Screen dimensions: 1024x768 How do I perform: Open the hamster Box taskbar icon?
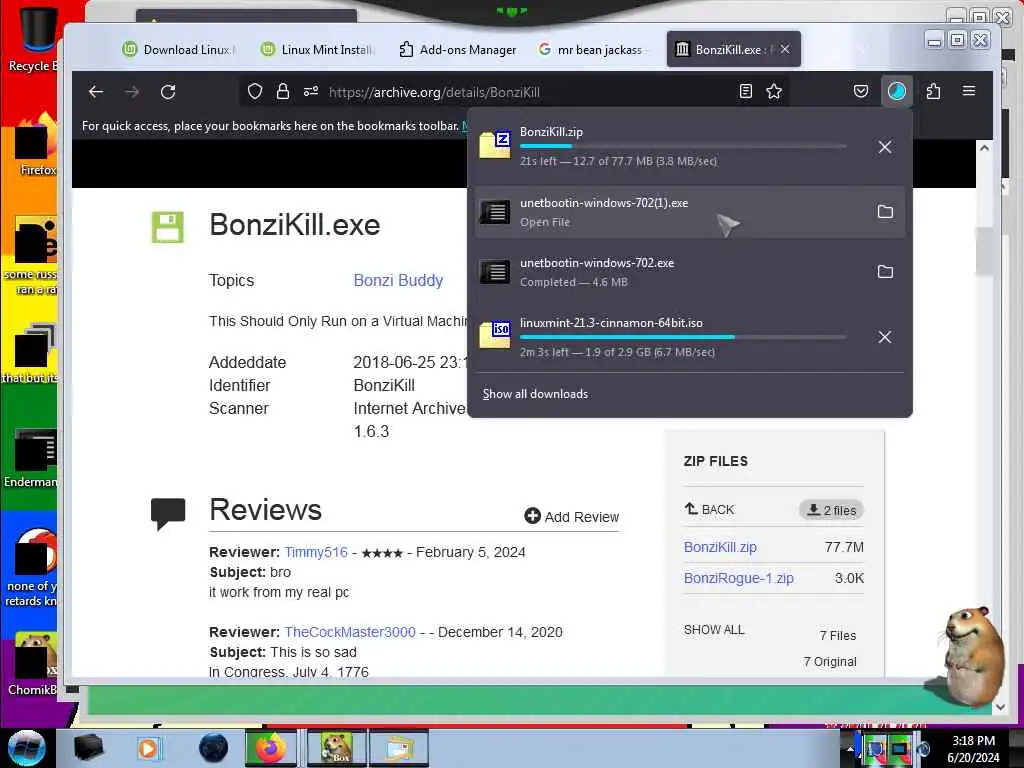(x=335, y=748)
